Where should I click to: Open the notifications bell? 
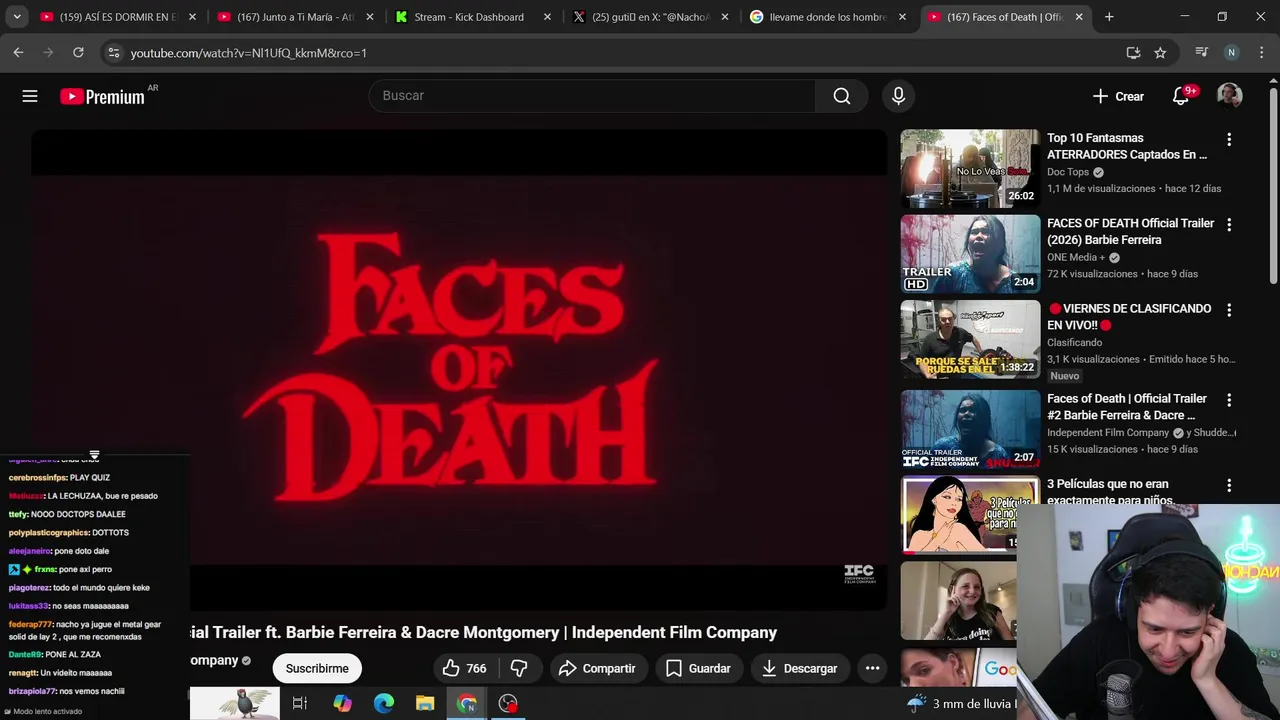coord(1181,96)
